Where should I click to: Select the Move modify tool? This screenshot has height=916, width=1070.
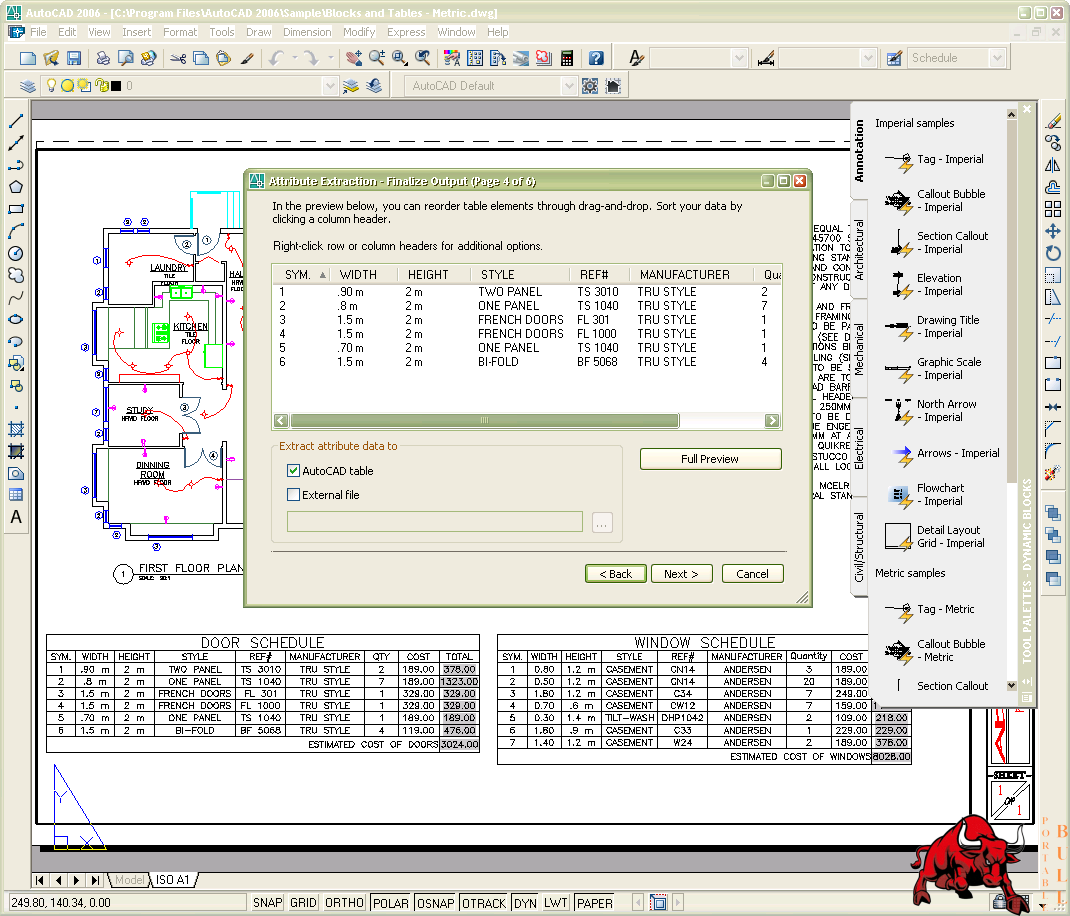(1053, 231)
